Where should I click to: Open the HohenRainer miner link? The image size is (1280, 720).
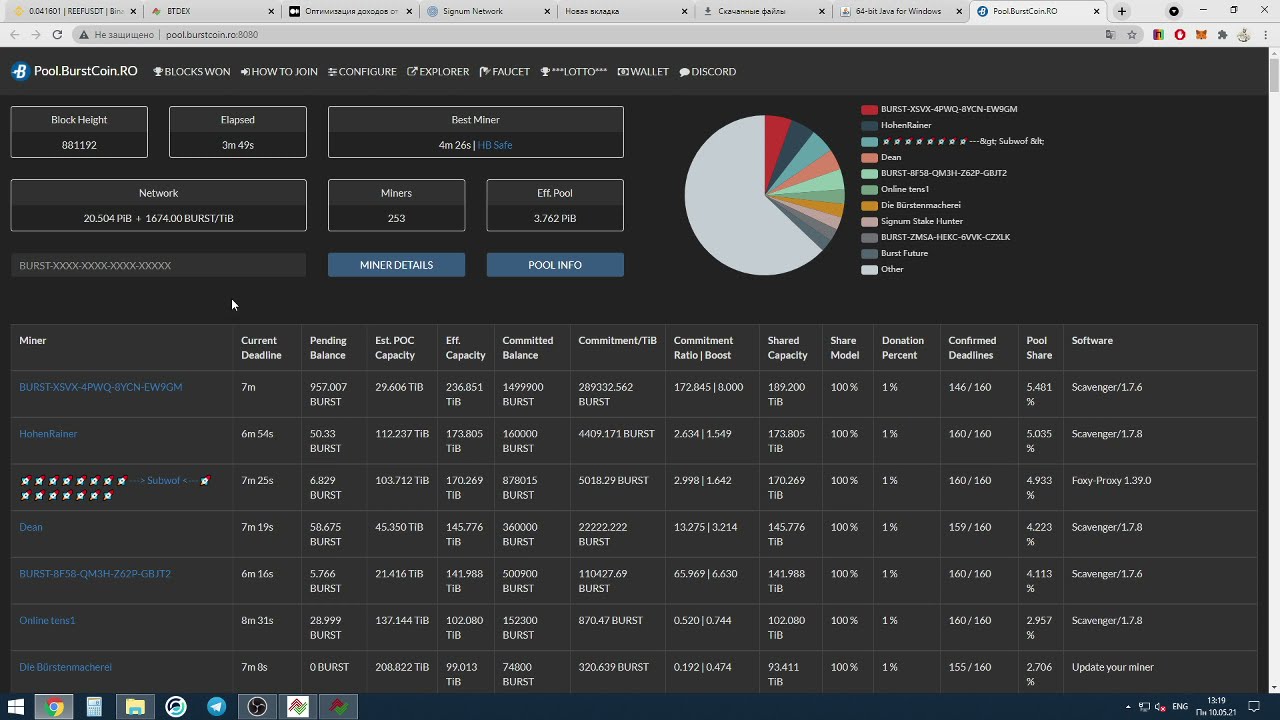click(x=48, y=434)
